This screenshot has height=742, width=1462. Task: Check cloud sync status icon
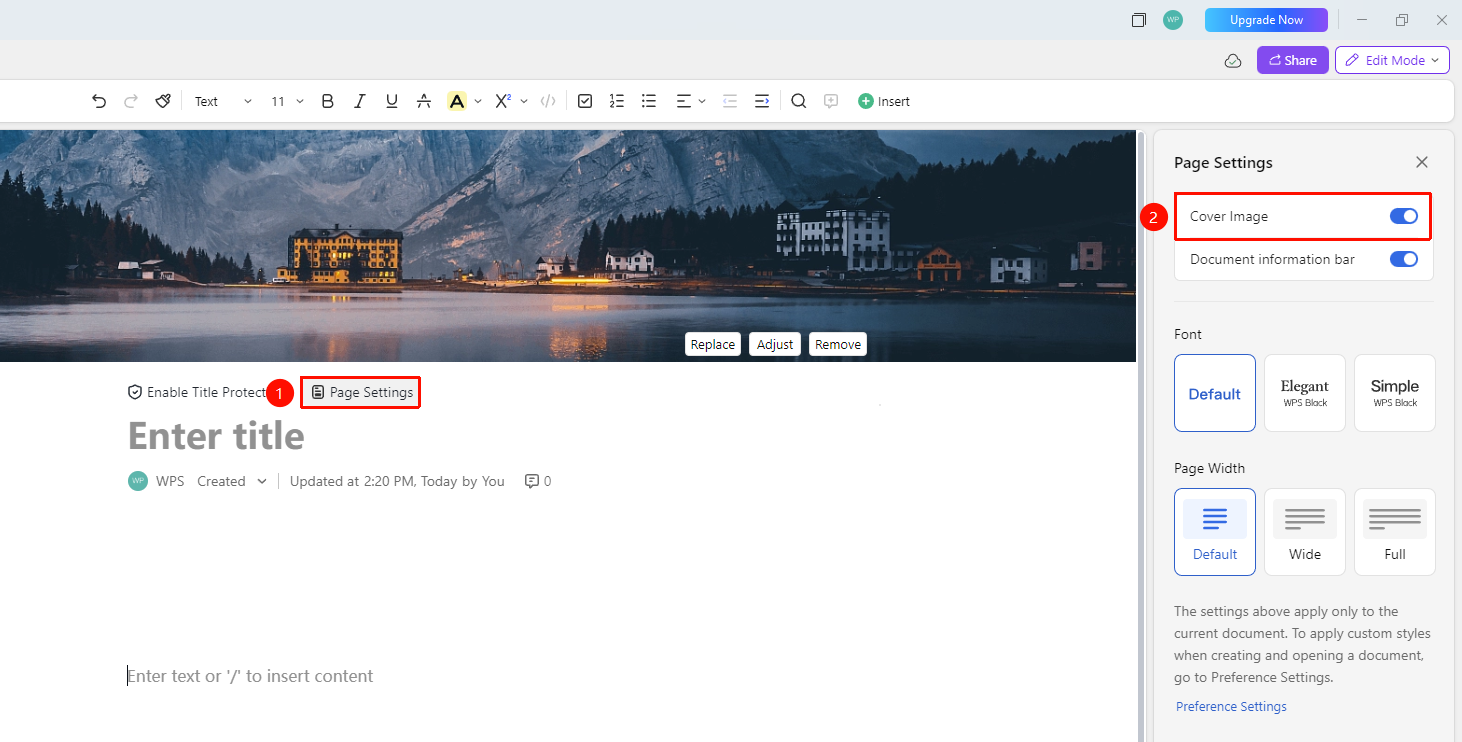(1233, 61)
